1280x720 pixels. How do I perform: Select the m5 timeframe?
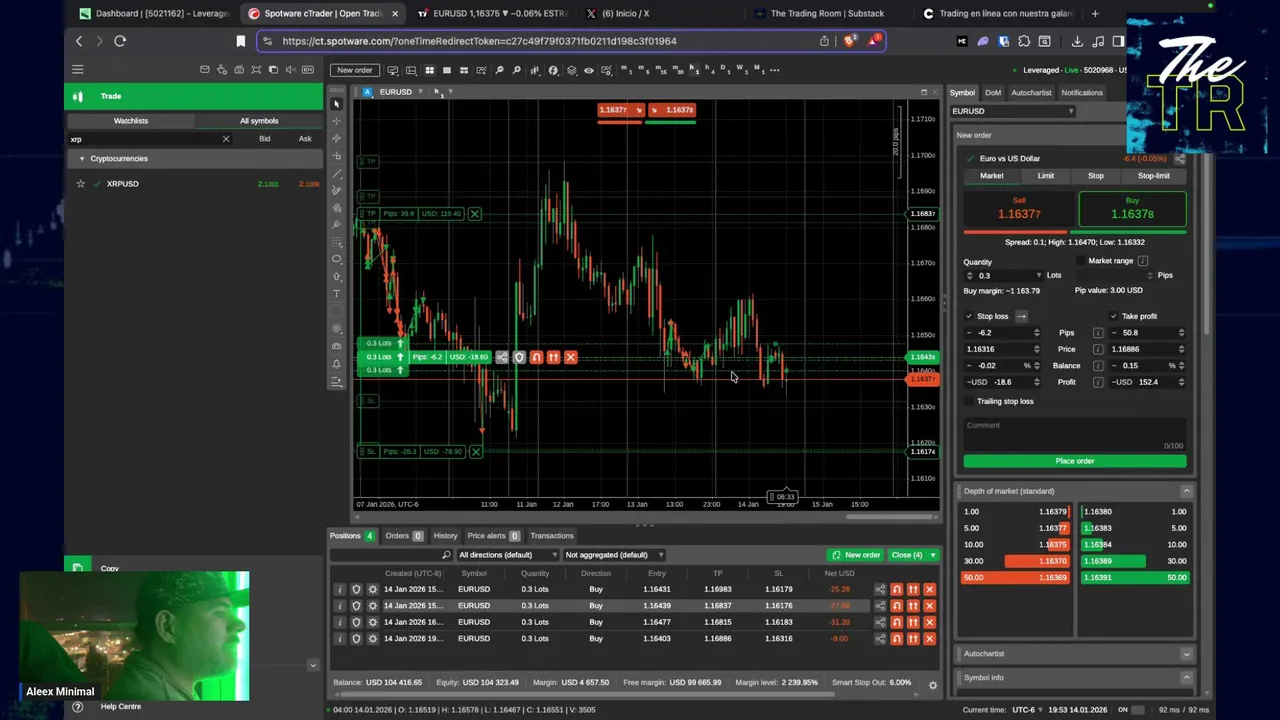pyautogui.click(x=642, y=69)
